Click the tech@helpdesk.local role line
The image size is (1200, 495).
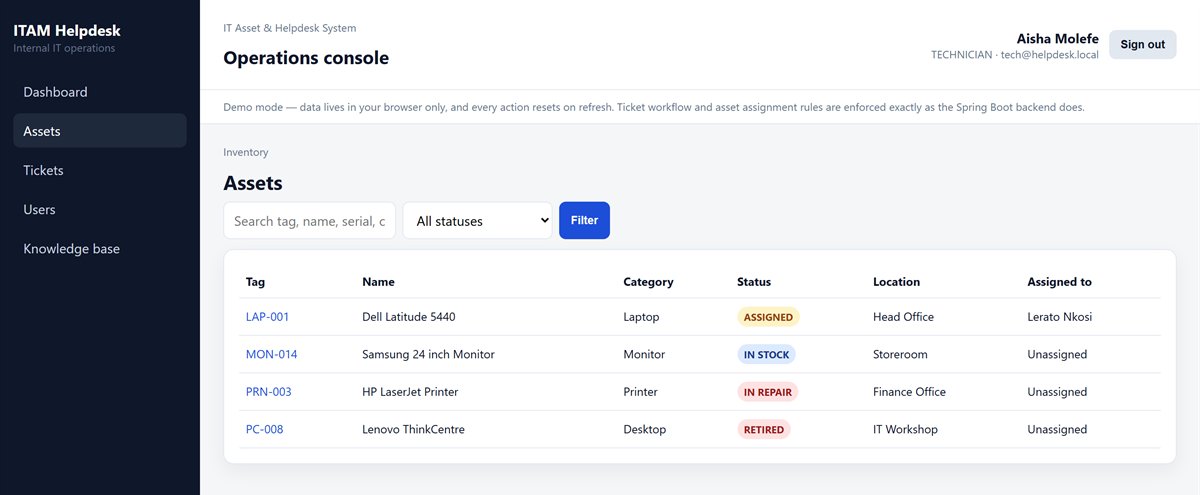point(1015,55)
